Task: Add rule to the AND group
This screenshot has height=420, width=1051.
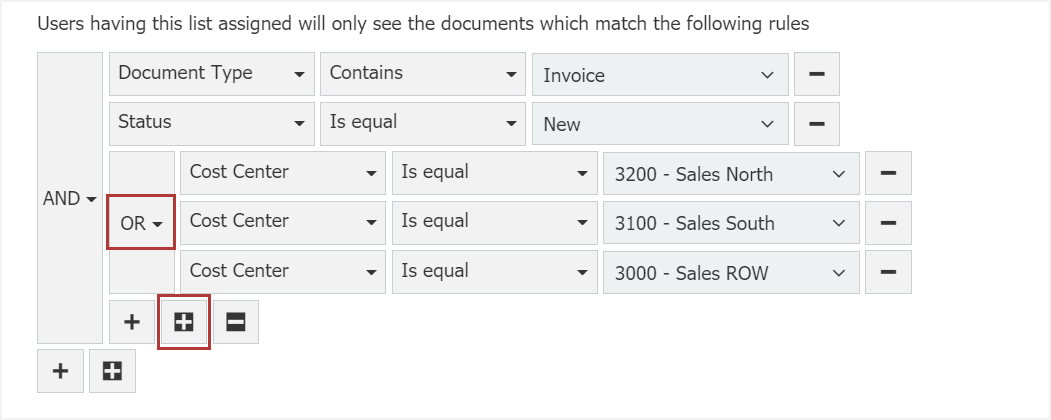Action: (x=60, y=371)
